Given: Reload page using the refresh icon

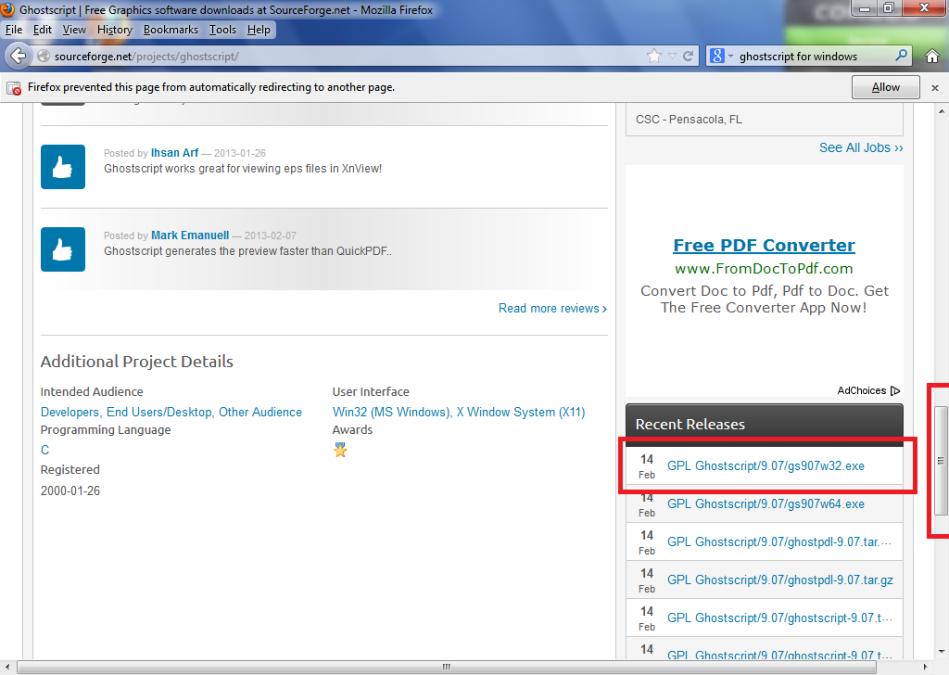Looking at the screenshot, I should click(x=688, y=56).
